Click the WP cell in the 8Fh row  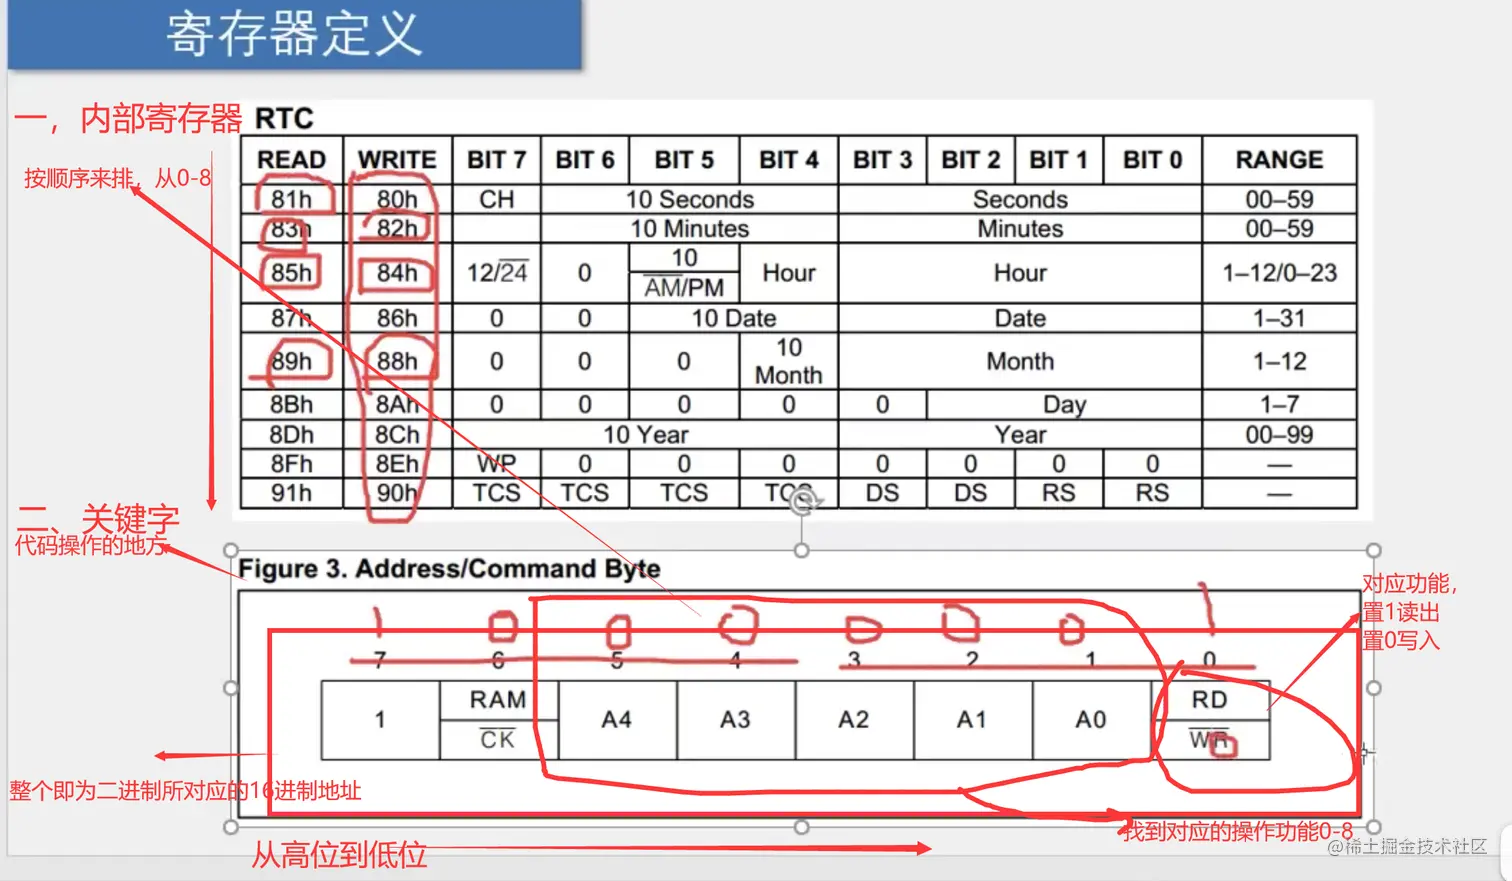click(x=496, y=464)
